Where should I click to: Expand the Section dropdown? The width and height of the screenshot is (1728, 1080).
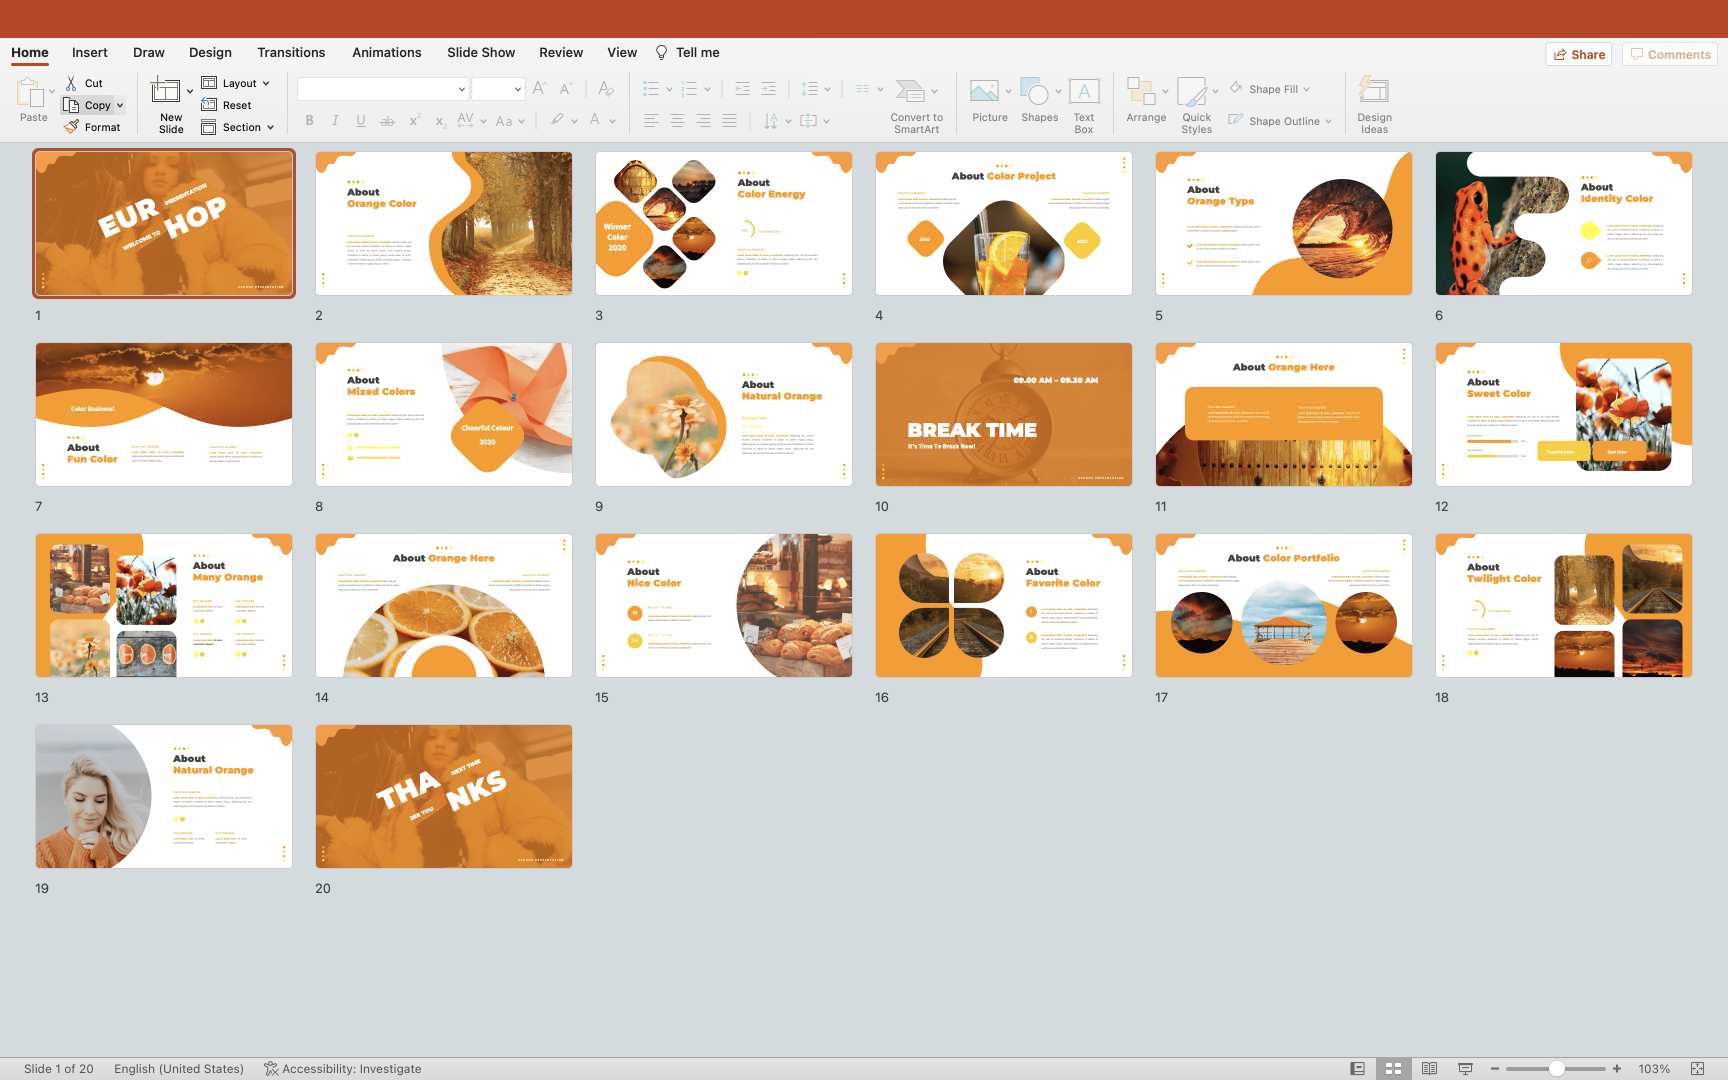click(x=270, y=128)
